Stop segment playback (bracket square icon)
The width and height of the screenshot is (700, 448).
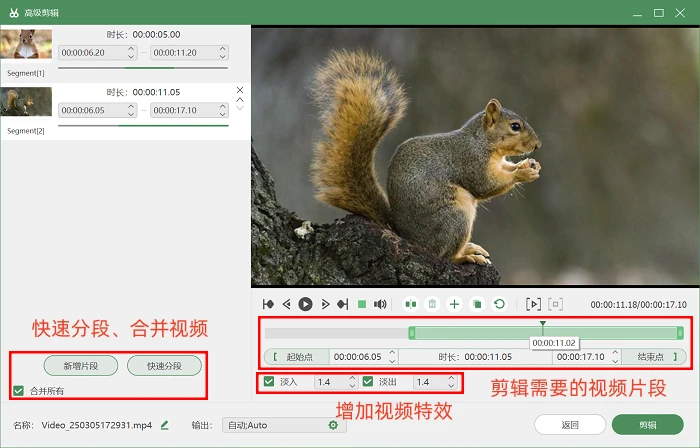tap(555, 304)
